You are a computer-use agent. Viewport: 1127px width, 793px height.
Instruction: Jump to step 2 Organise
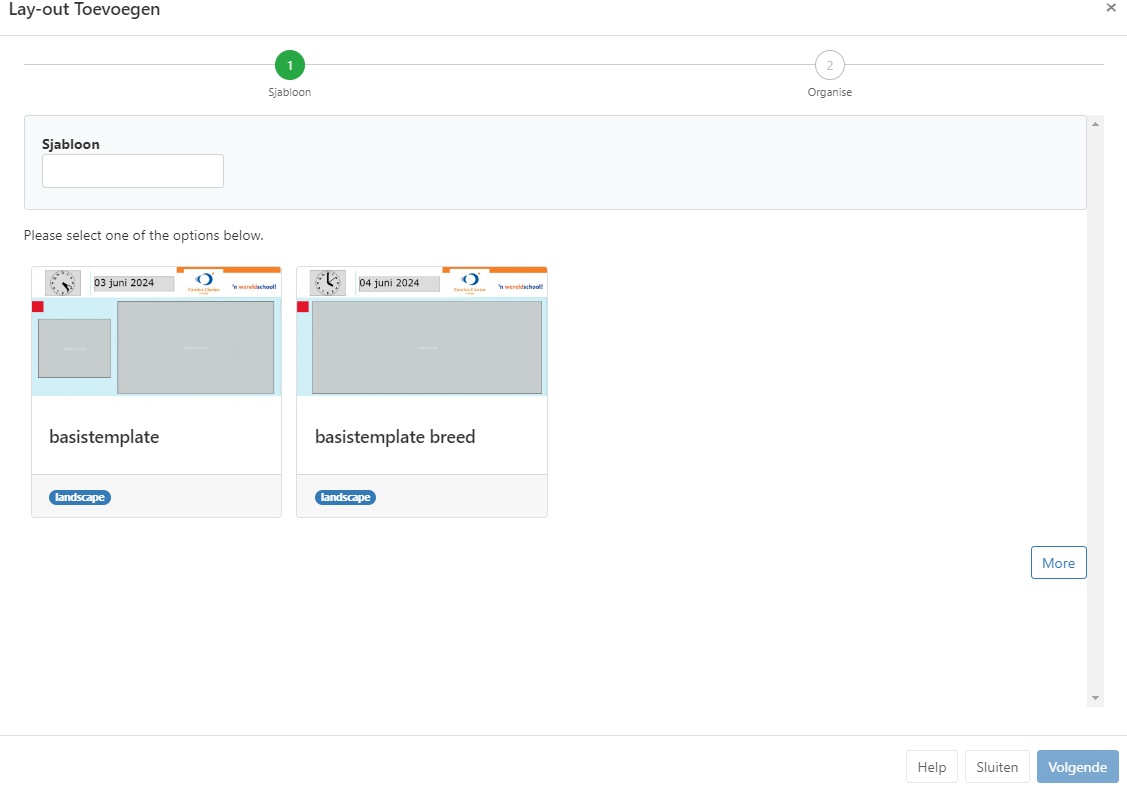829,66
